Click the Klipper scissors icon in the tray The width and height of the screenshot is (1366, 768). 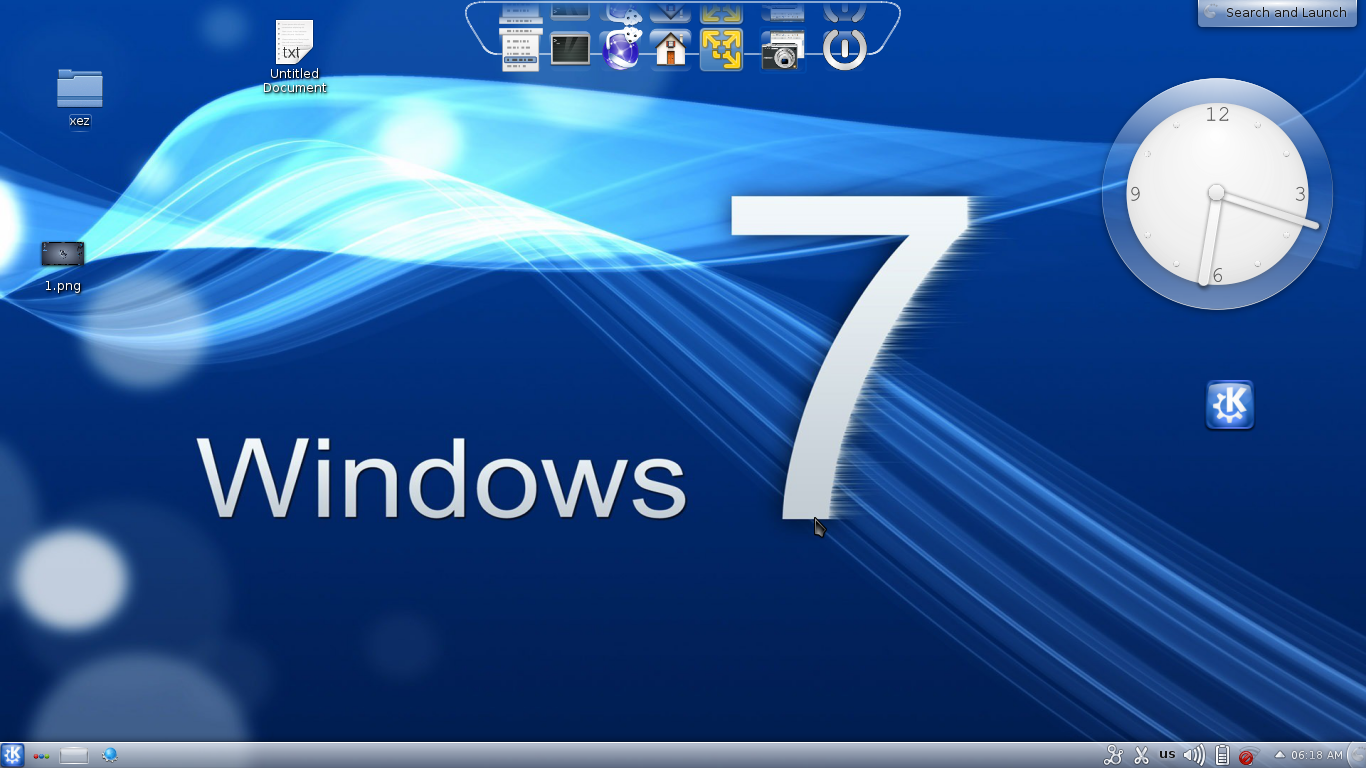click(x=1141, y=755)
